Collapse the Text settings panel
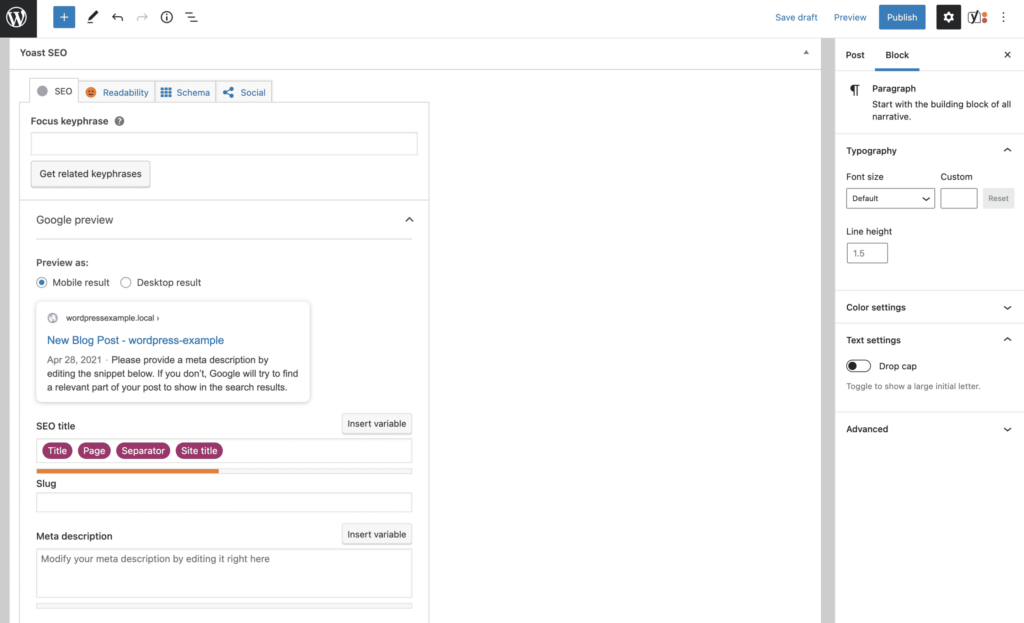Screen dimensions: 1024x623 (x=1007, y=340)
